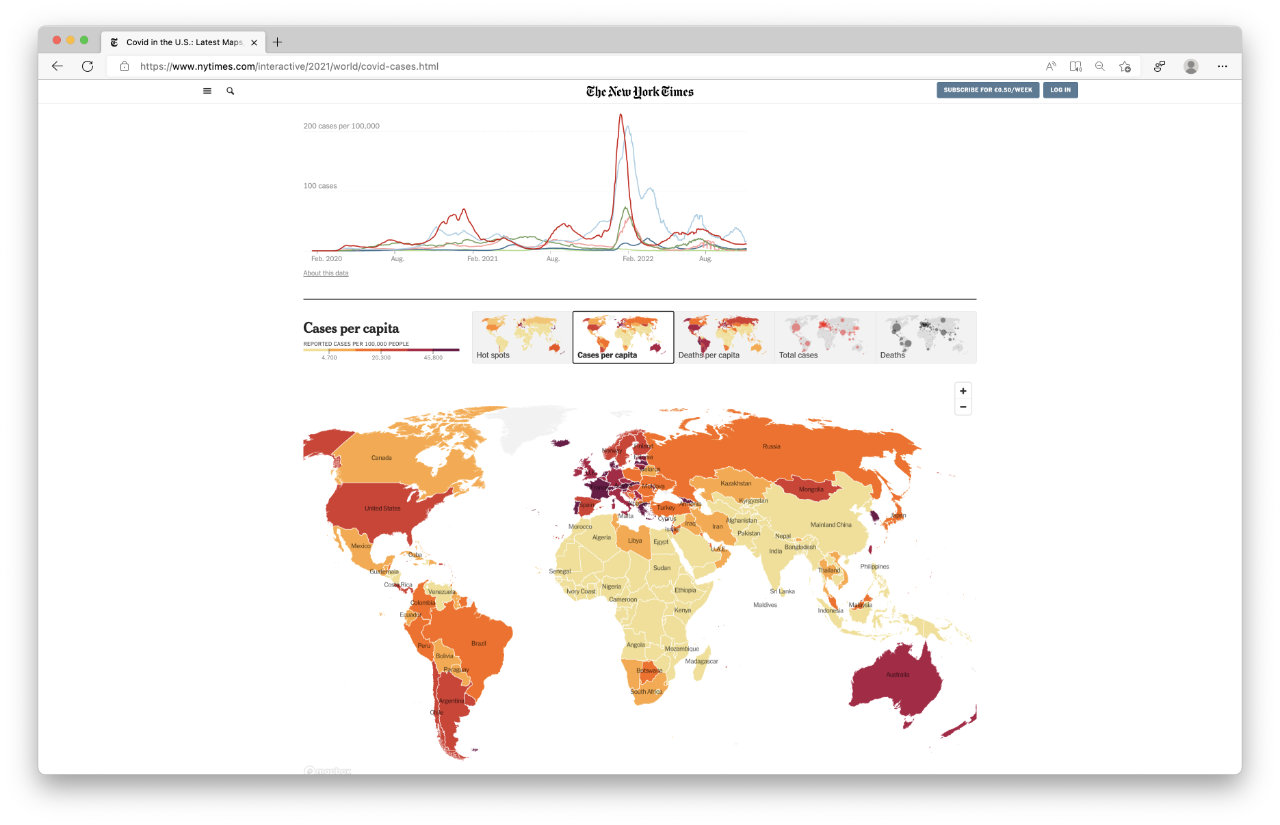The height and width of the screenshot is (825, 1280).
Task: Show the Total cases map
Action: (x=825, y=337)
